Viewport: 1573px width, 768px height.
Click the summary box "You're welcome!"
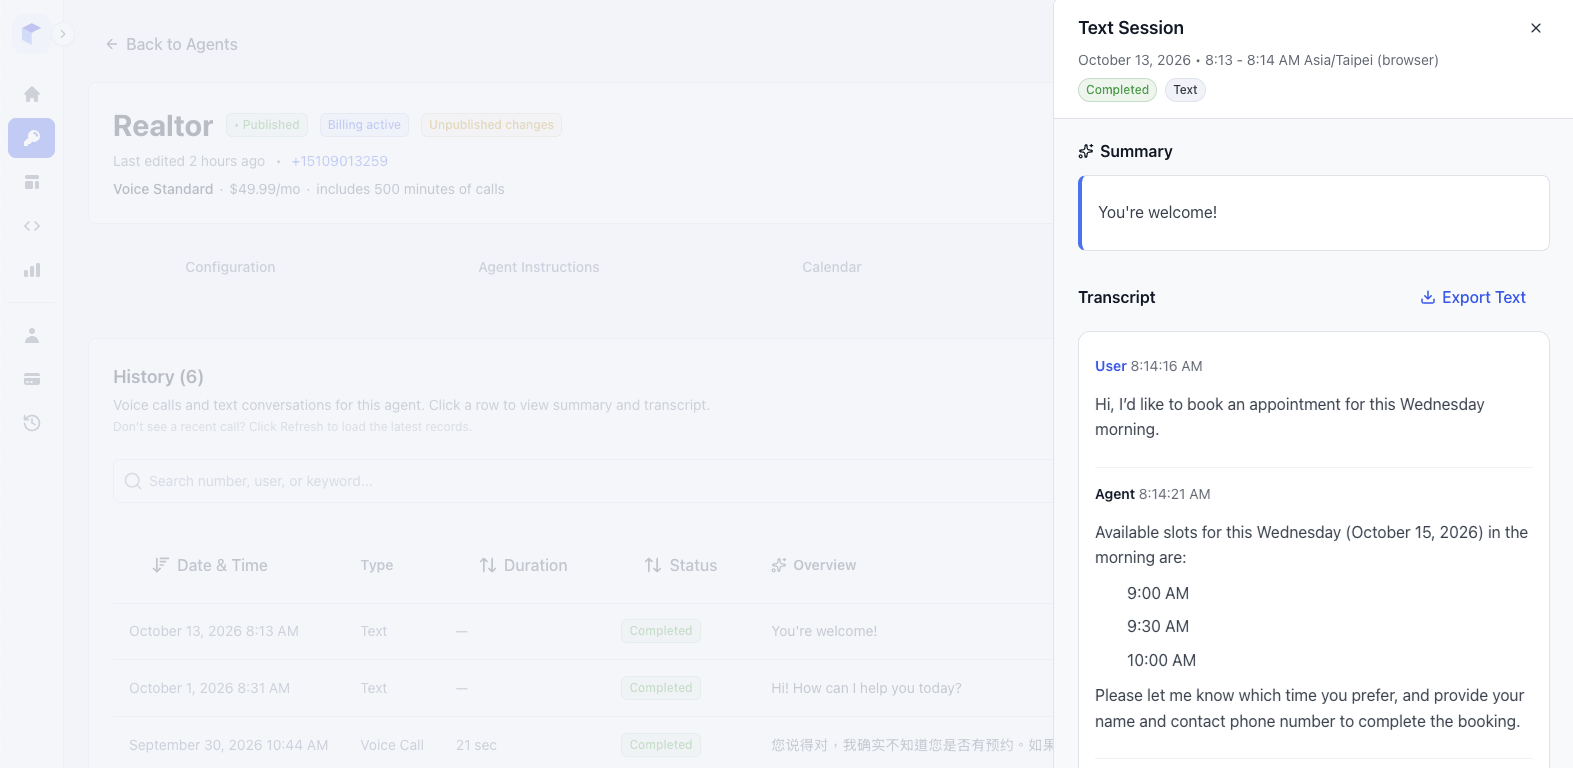1314,213
